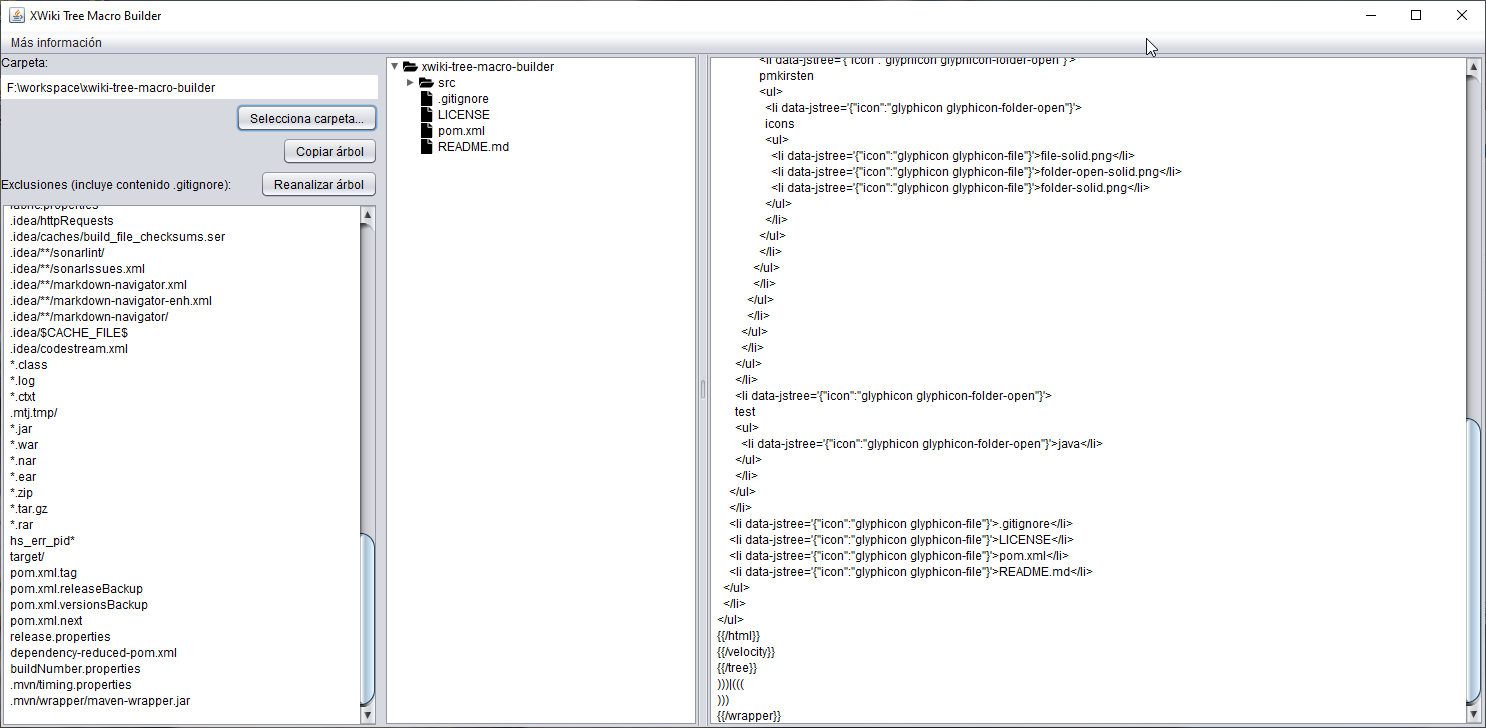Screen dimensions: 1486x728
Task: Click the pom.xml file icon
Action: (x=426, y=131)
